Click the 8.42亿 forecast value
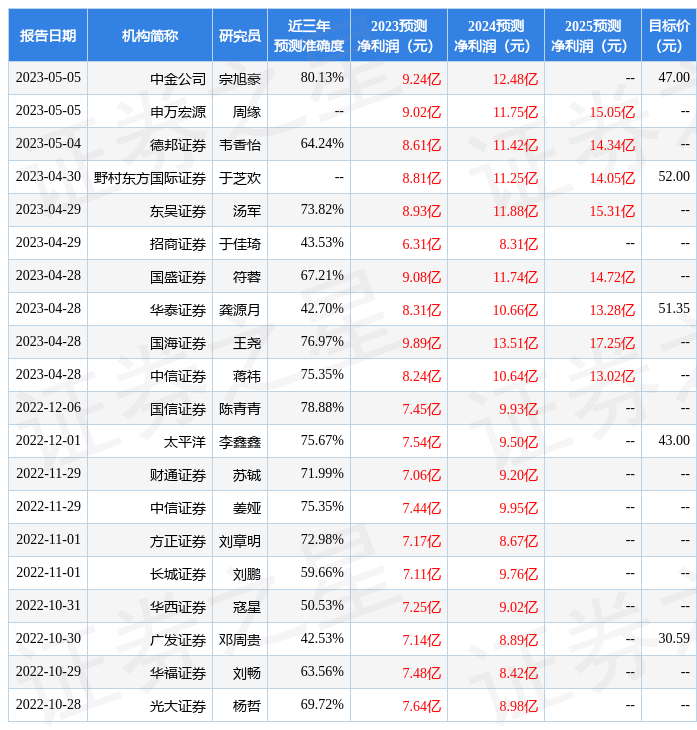The image size is (697, 730). [518, 674]
